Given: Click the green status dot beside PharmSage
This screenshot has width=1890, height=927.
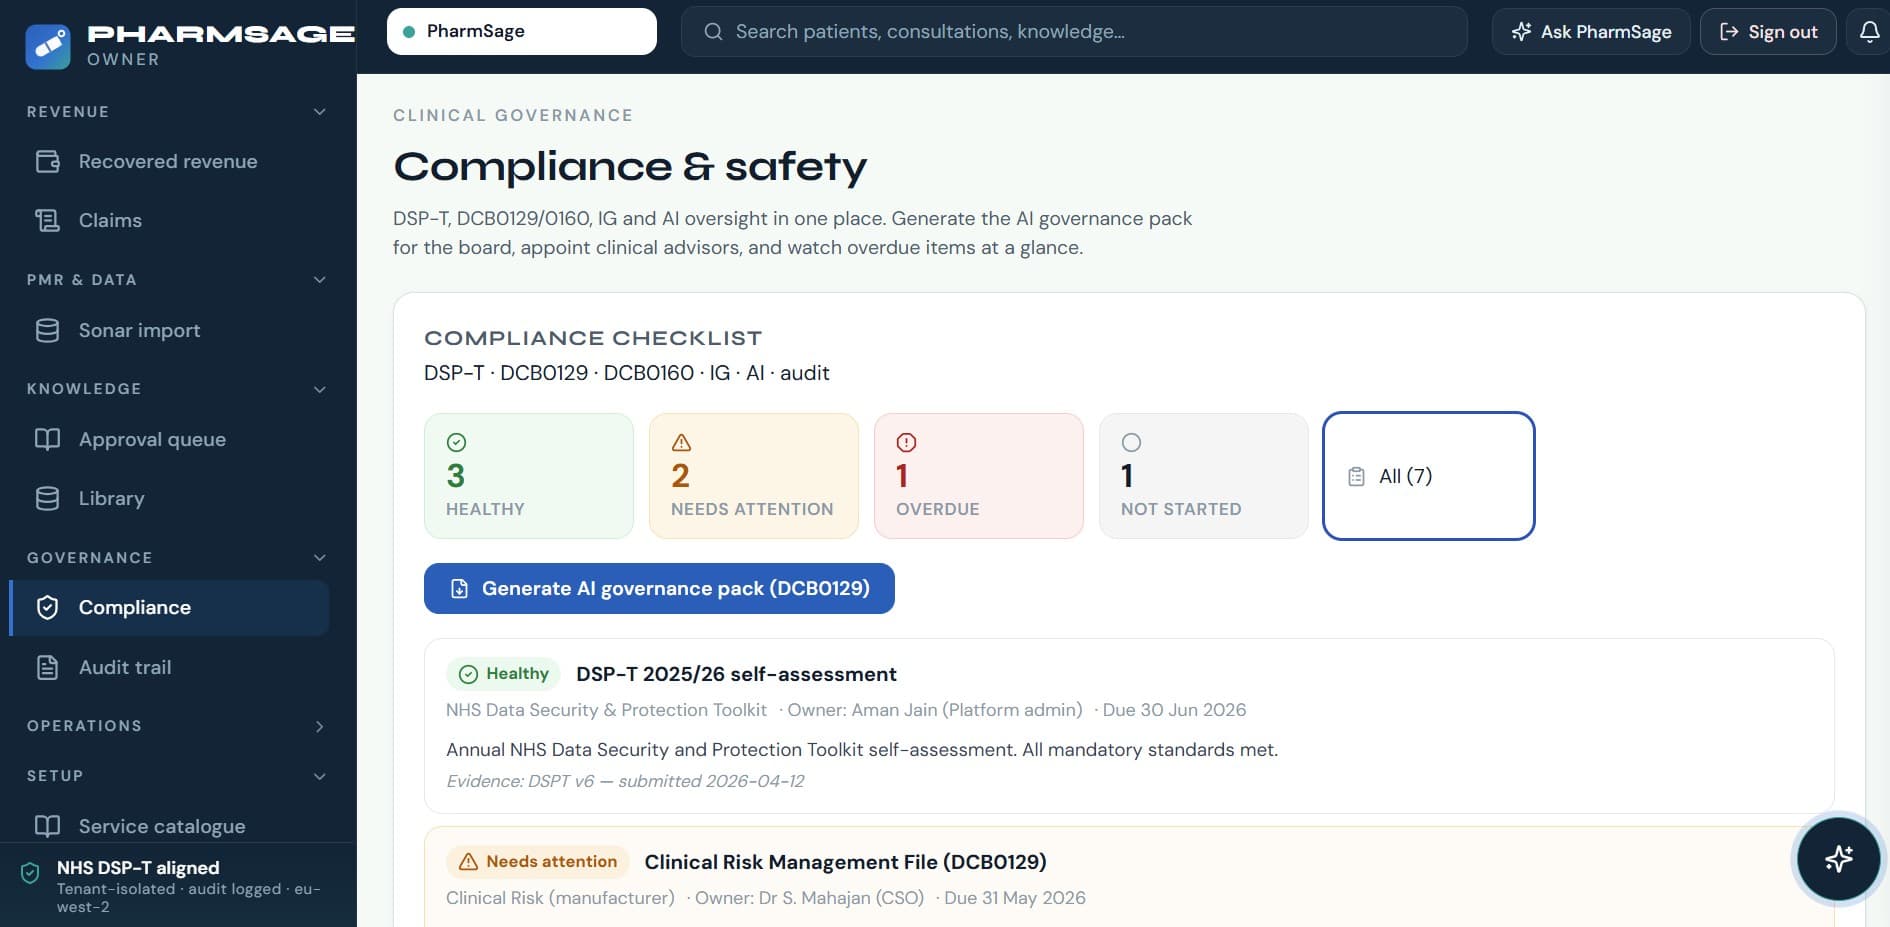Looking at the screenshot, I should tap(408, 32).
